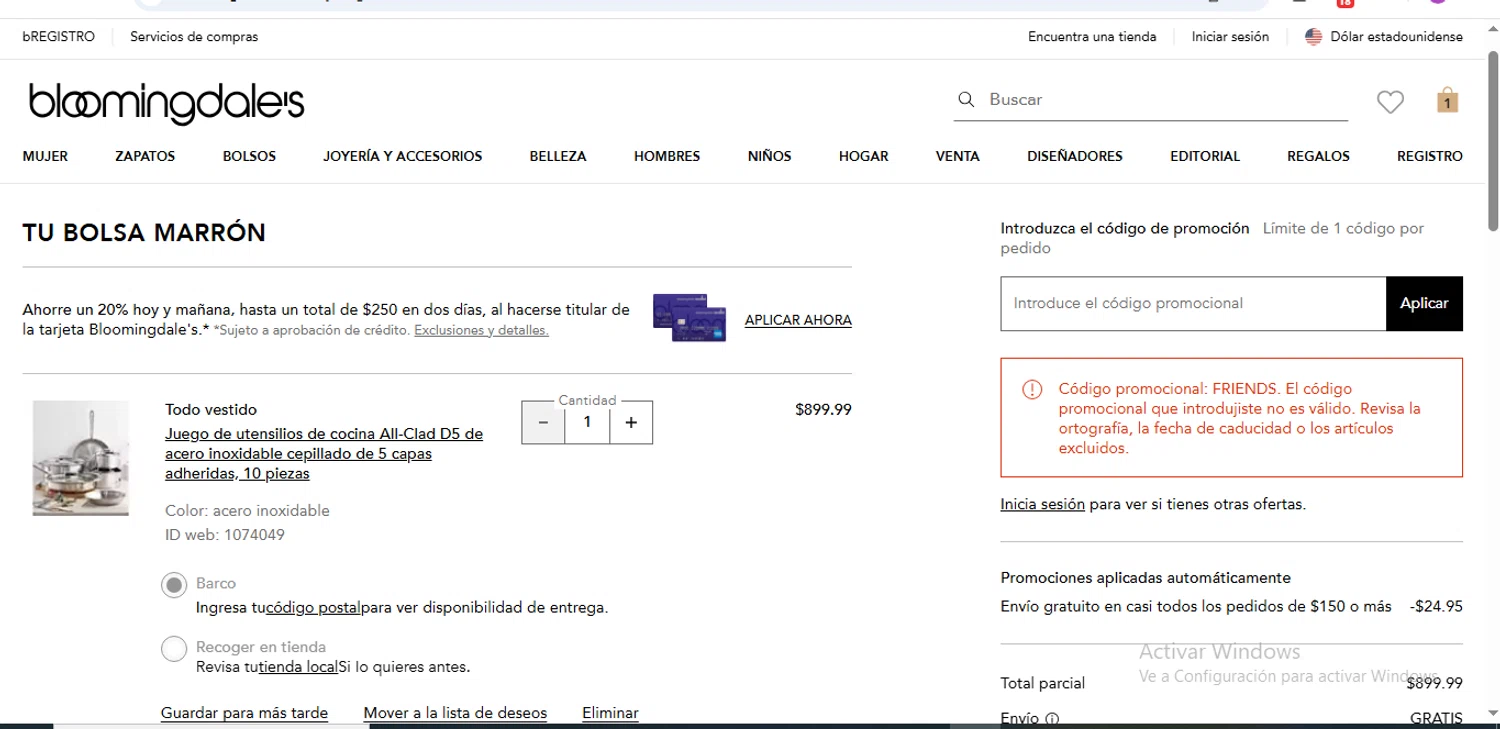1500x729 pixels.
Task: Open the VENTA menu
Action: coord(957,156)
